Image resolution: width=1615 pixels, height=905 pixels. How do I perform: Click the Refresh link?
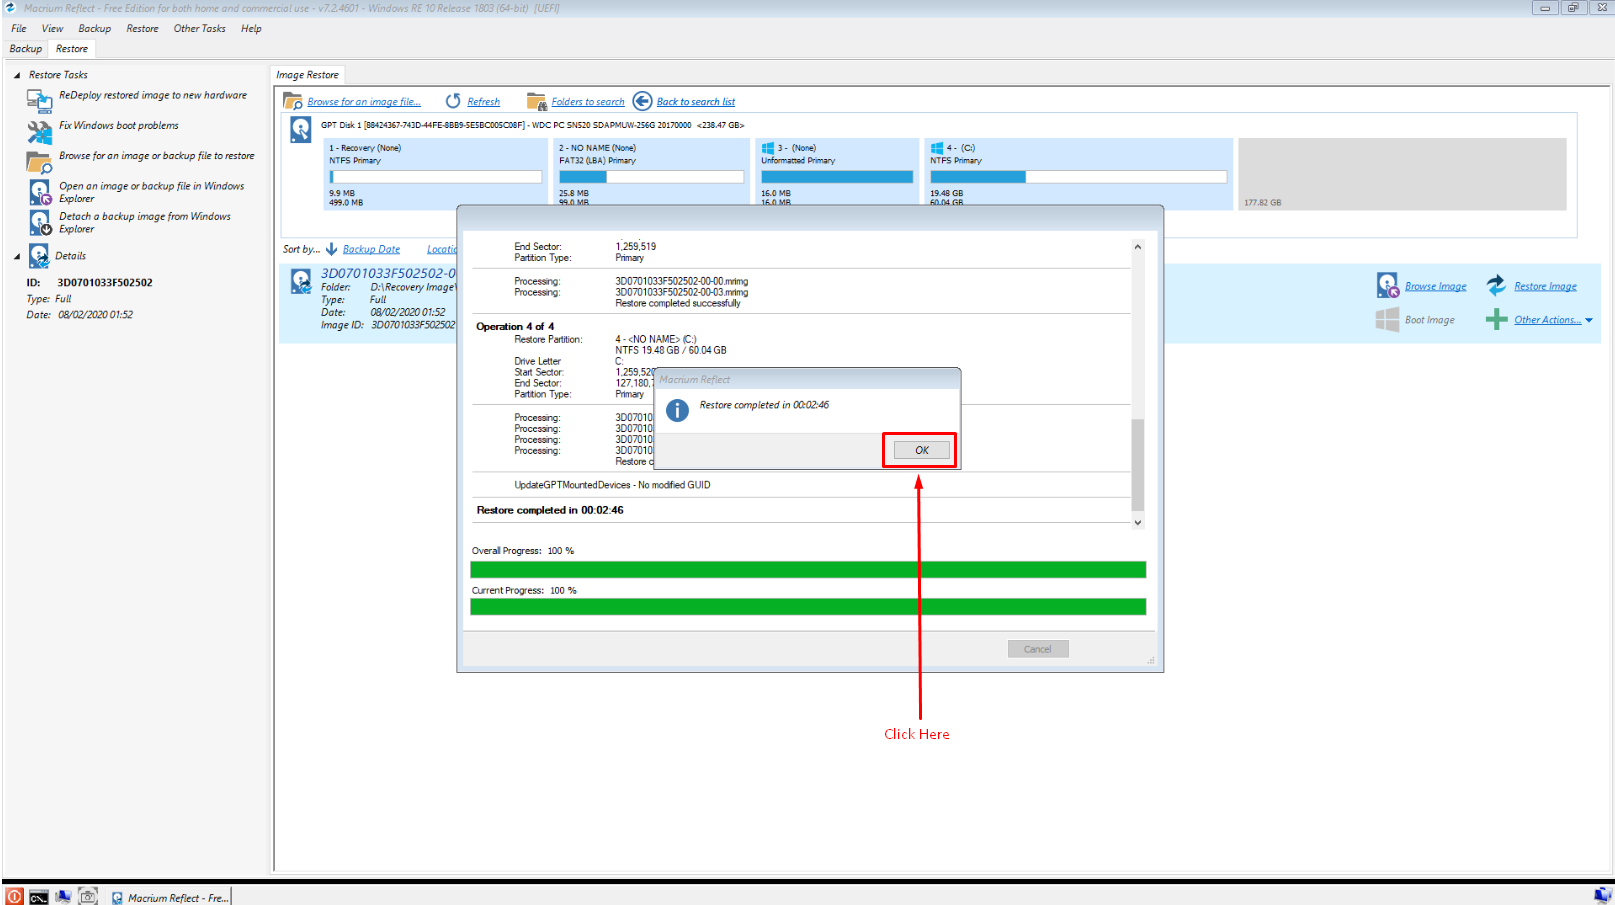pyautogui.click(x=483, y=102)
